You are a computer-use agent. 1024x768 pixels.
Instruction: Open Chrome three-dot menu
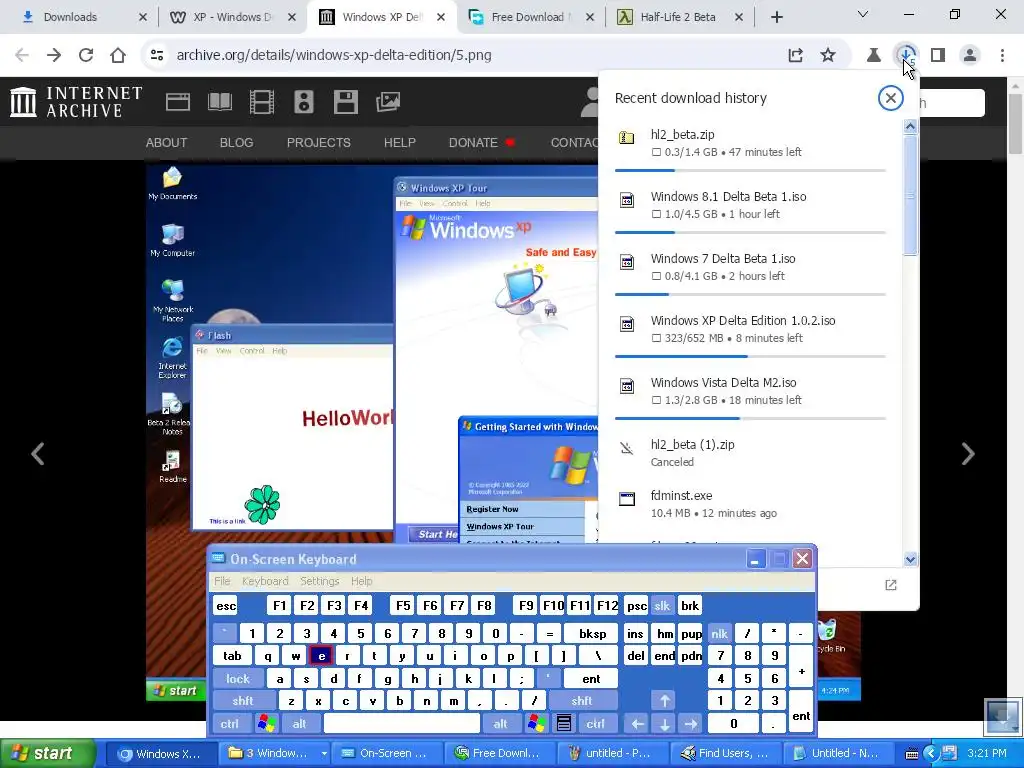point(1002,55)
